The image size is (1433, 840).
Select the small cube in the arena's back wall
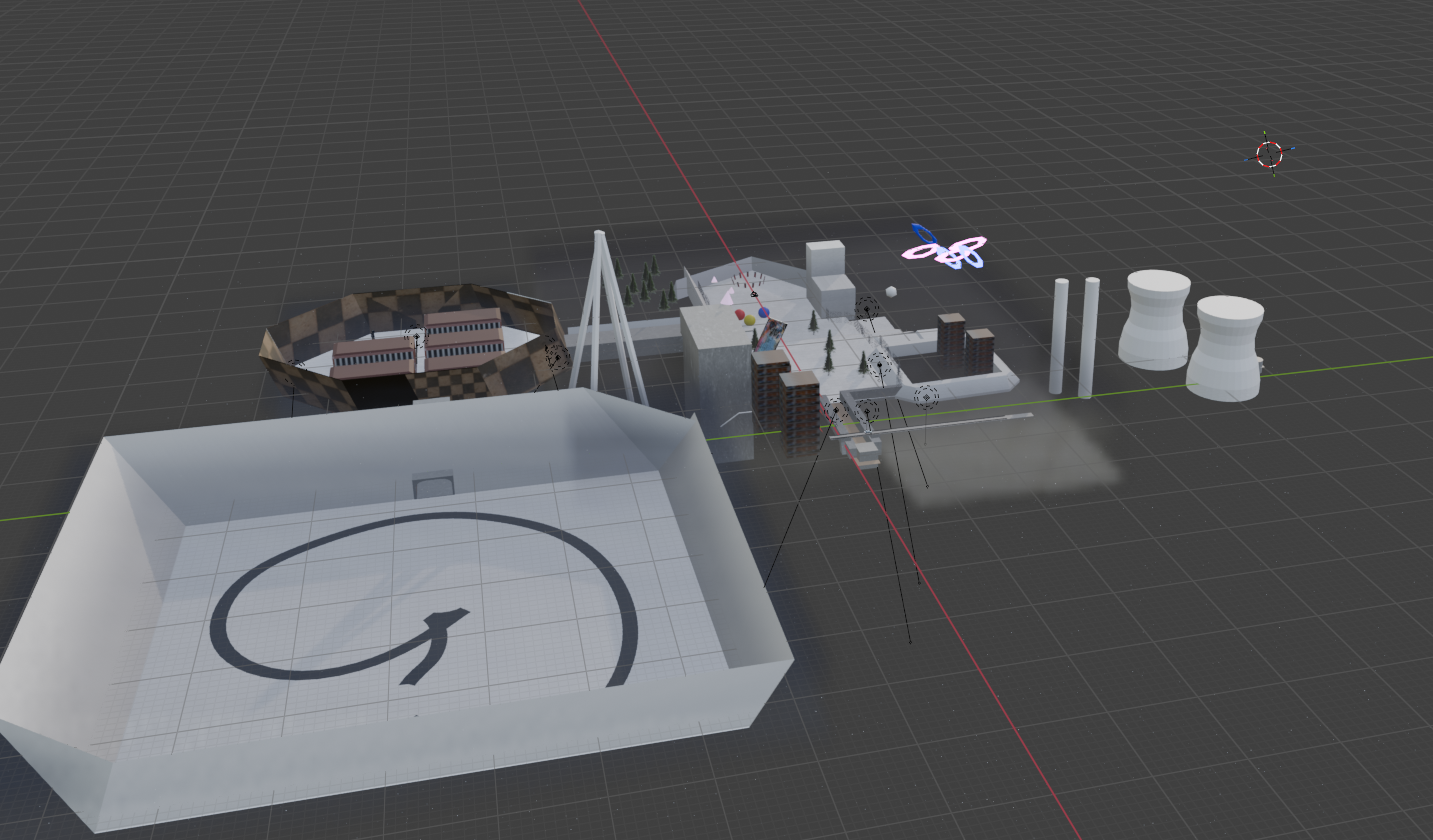coord(433,484)
